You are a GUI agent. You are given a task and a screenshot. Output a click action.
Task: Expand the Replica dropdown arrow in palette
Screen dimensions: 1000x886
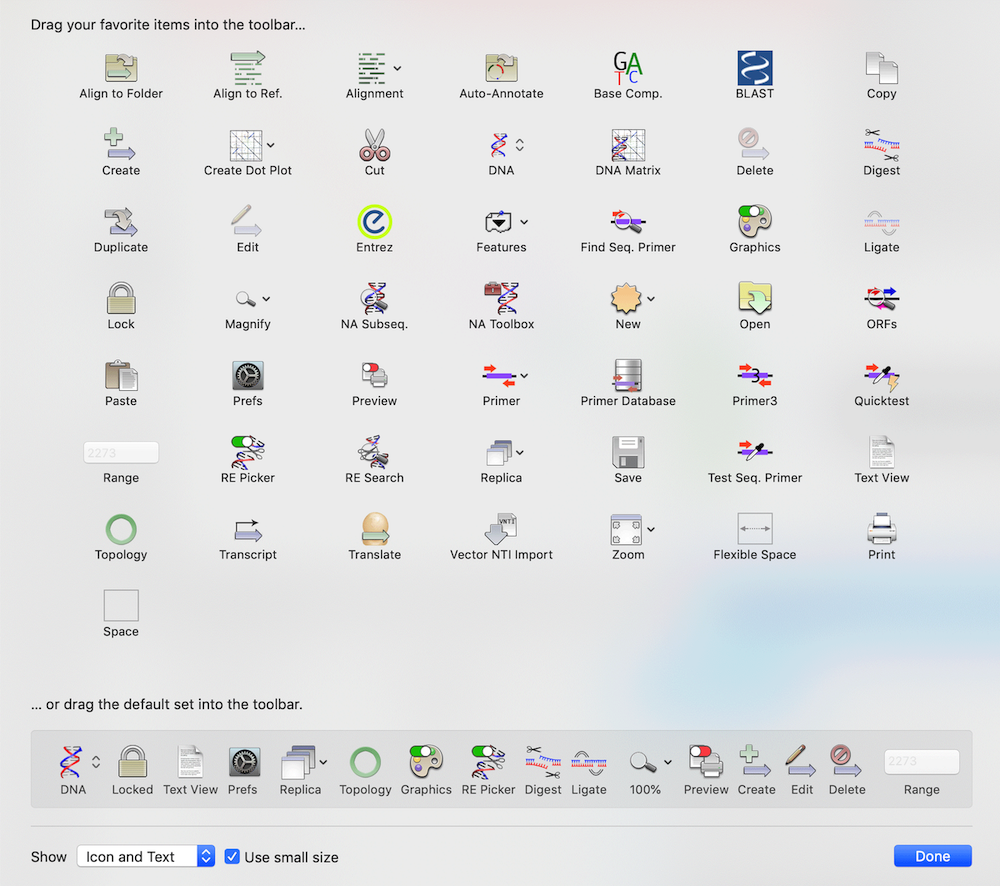[x=520, y=452]
